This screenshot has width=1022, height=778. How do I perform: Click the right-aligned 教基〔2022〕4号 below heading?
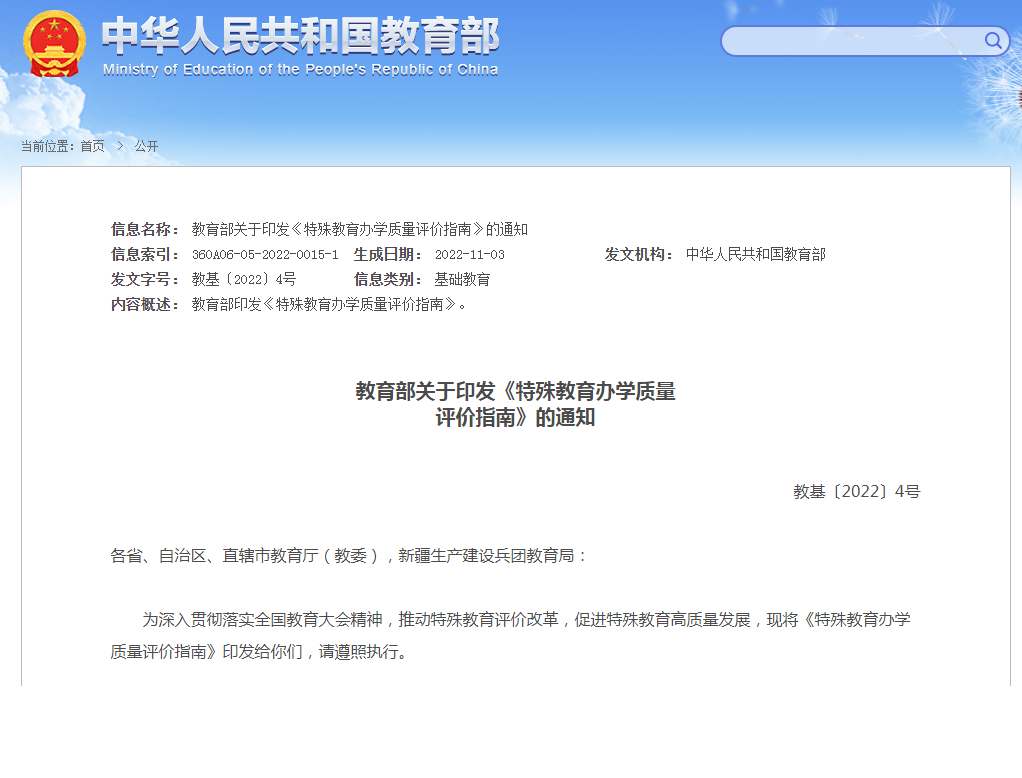tap(856, 491)
